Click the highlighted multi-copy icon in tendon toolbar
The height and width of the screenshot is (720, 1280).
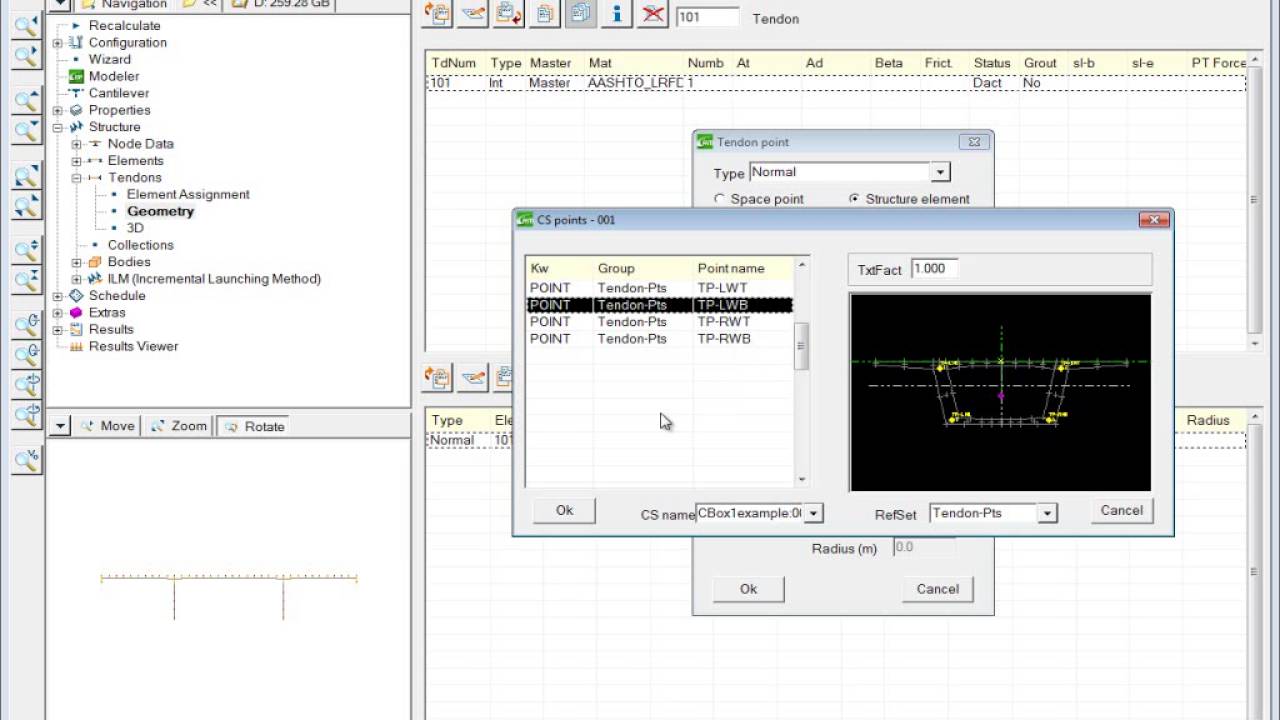[581, 13]
